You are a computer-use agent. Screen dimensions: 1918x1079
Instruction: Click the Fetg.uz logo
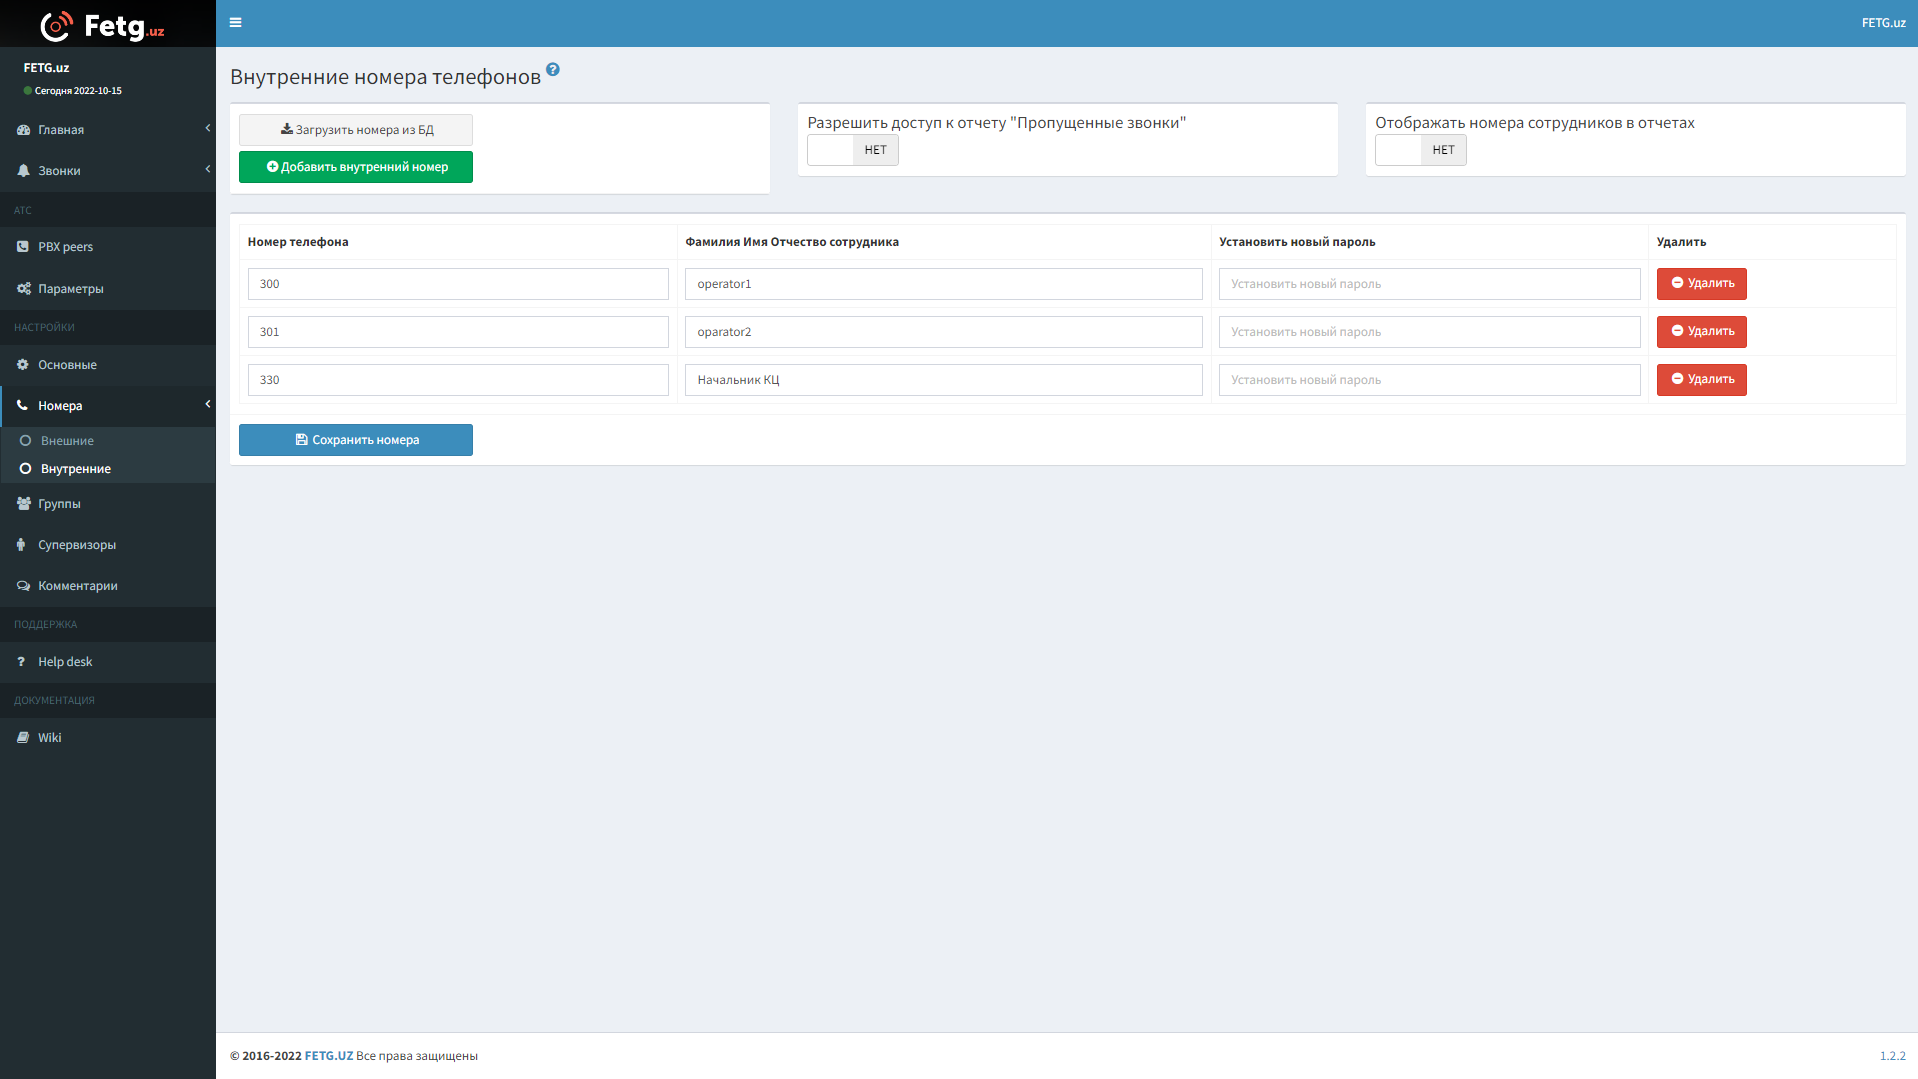(103, 25)
